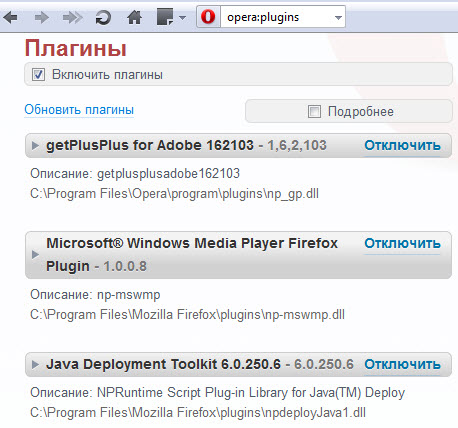The height and width of the screenshot is (428, 458).
Task: Click the np_gp.dll file path
Action: (174, 194)
